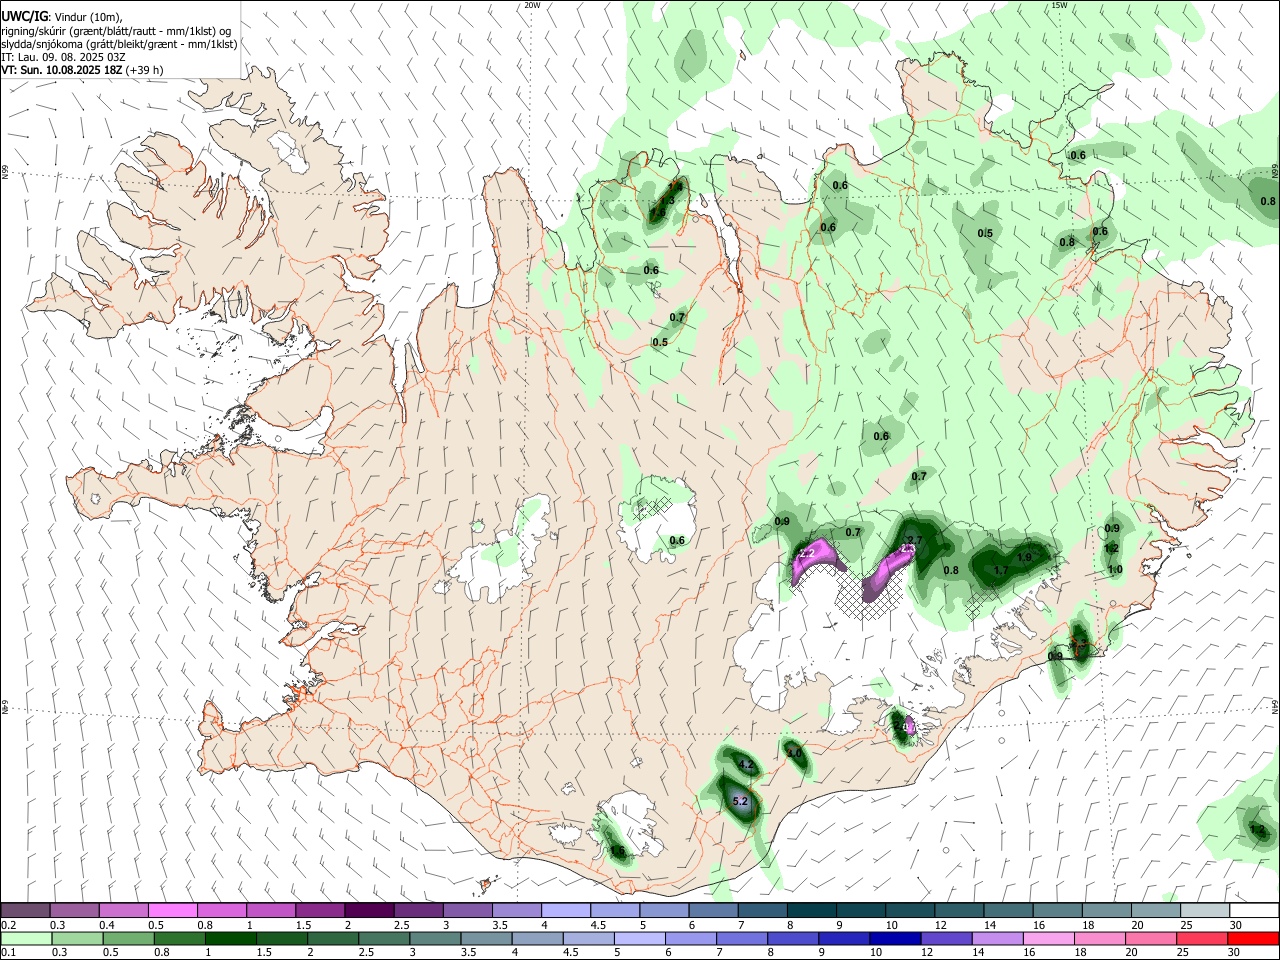Screen dimensions: 1280x960
Task: Select bottom-row legend swatch between 0.5 and 0.8
Action: coord(128,938)
